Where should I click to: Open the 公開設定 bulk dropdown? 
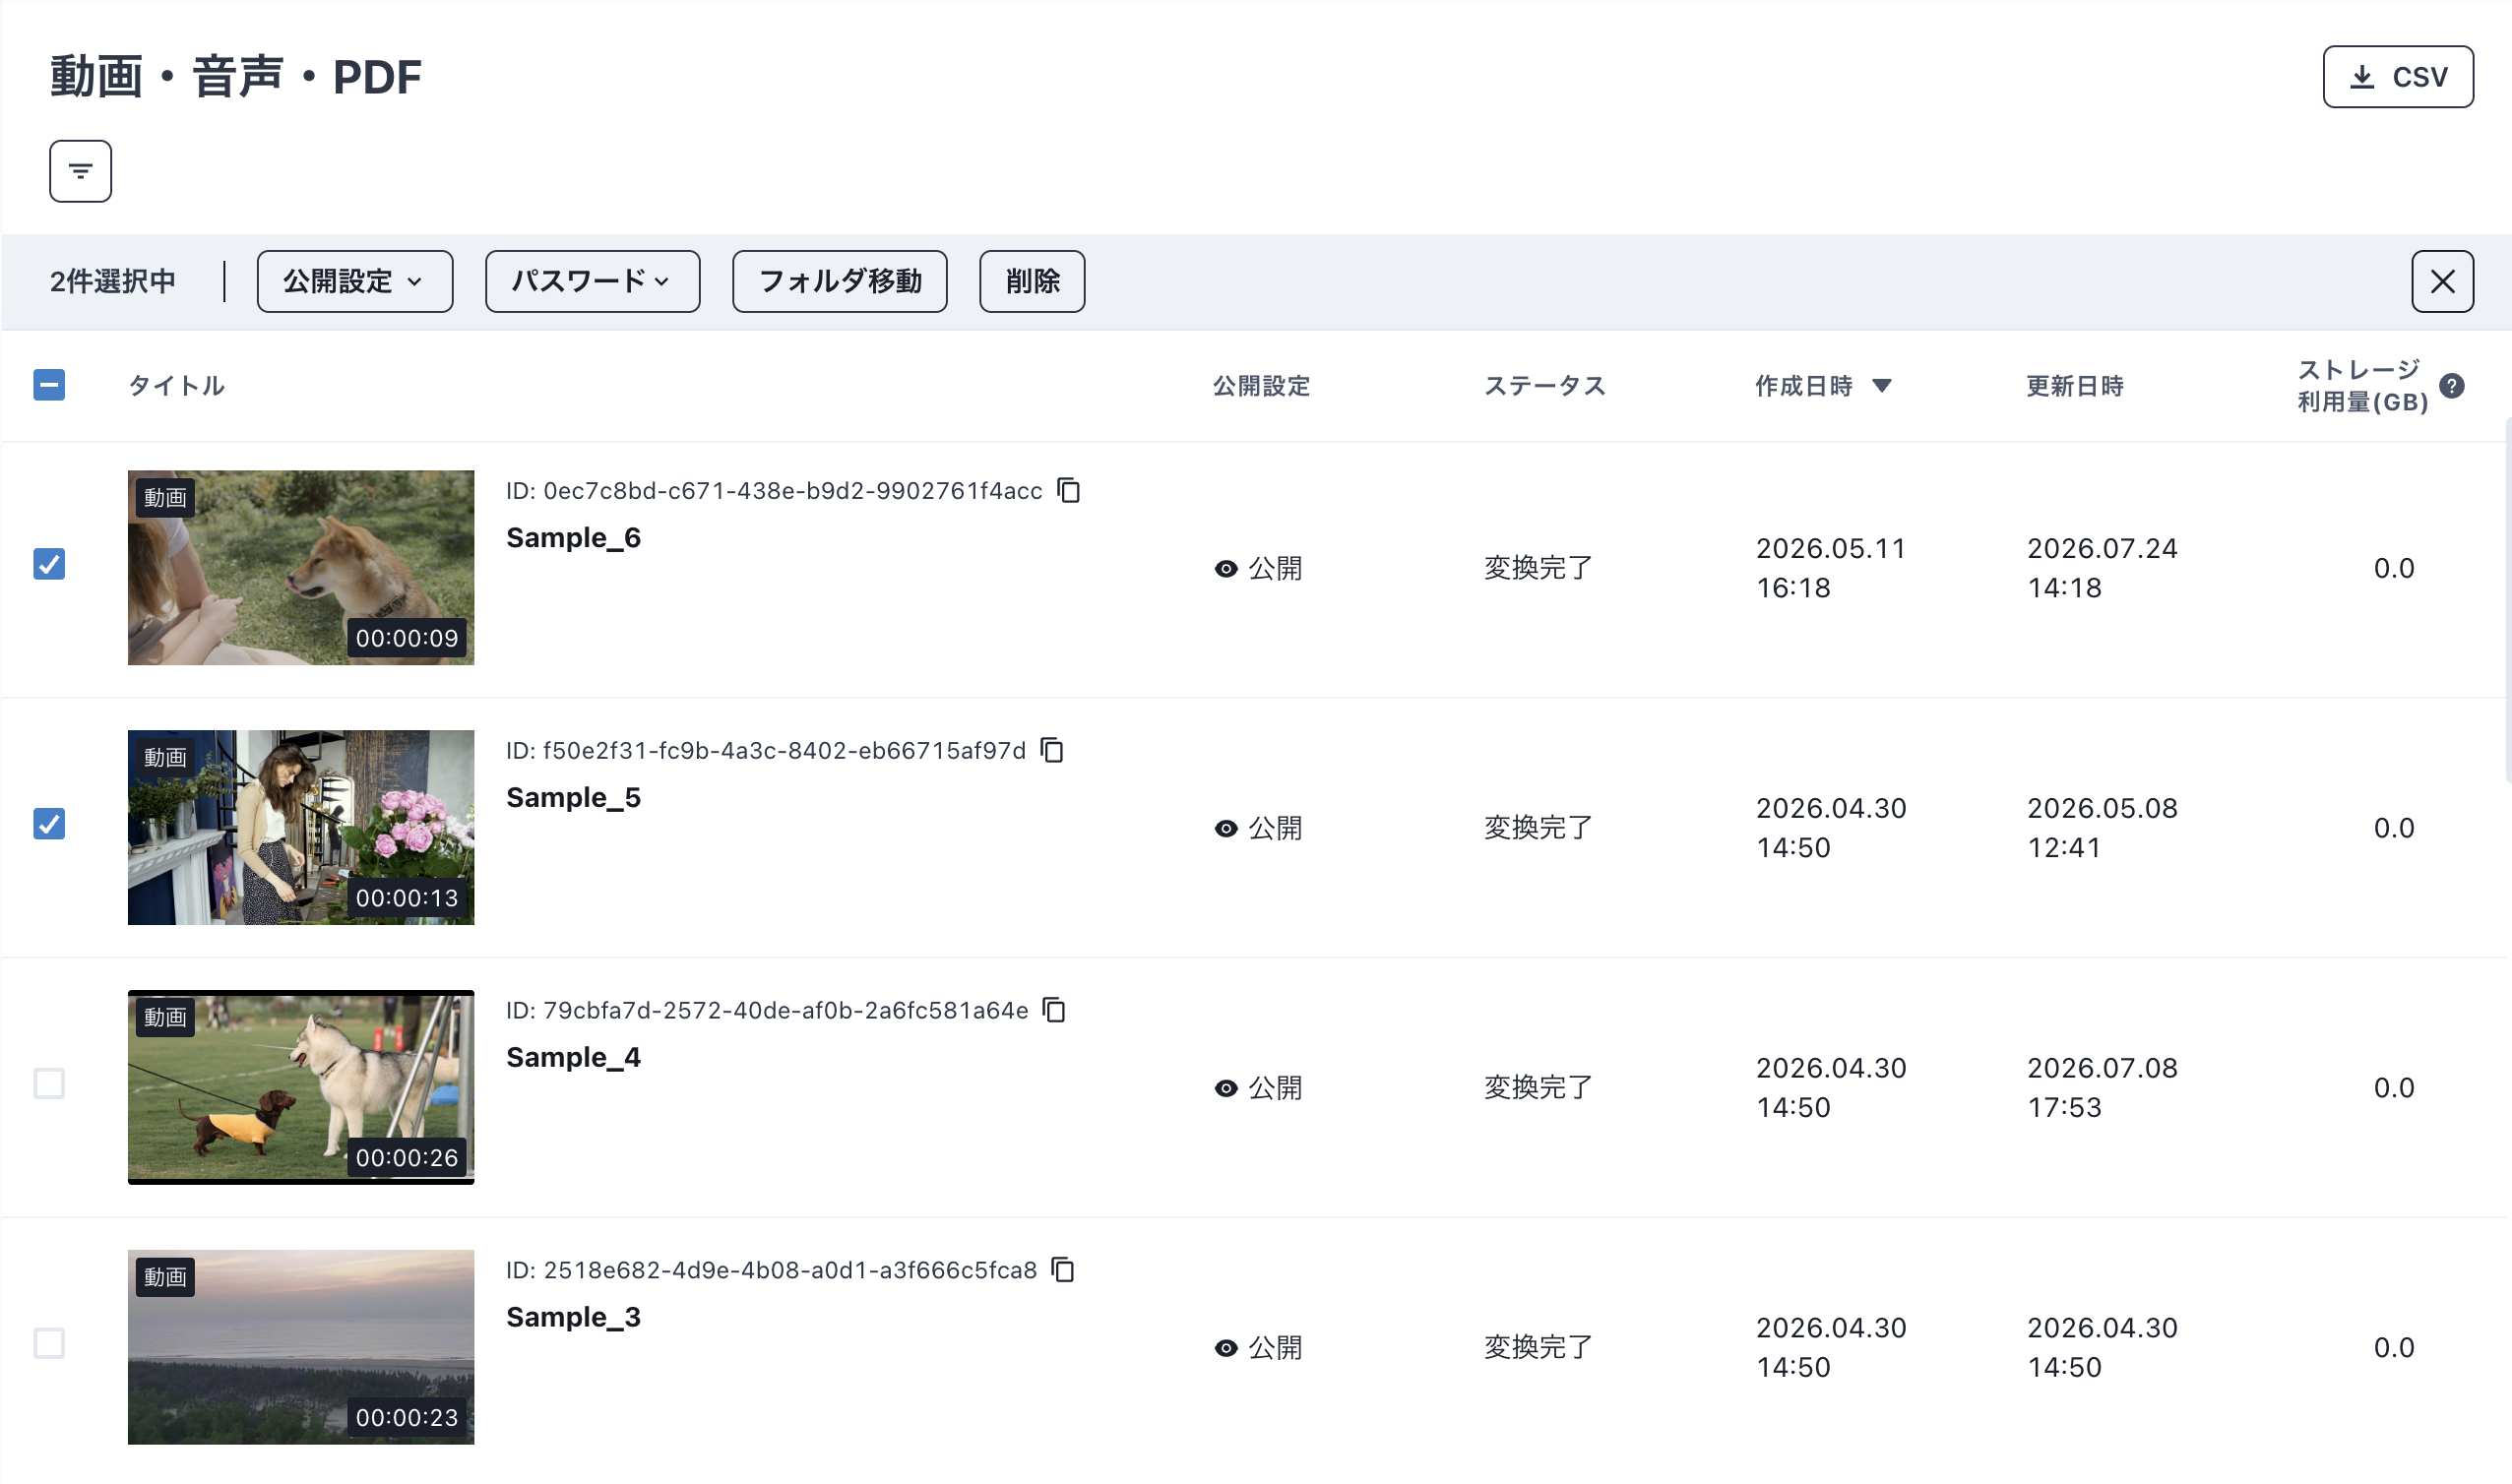354,281
